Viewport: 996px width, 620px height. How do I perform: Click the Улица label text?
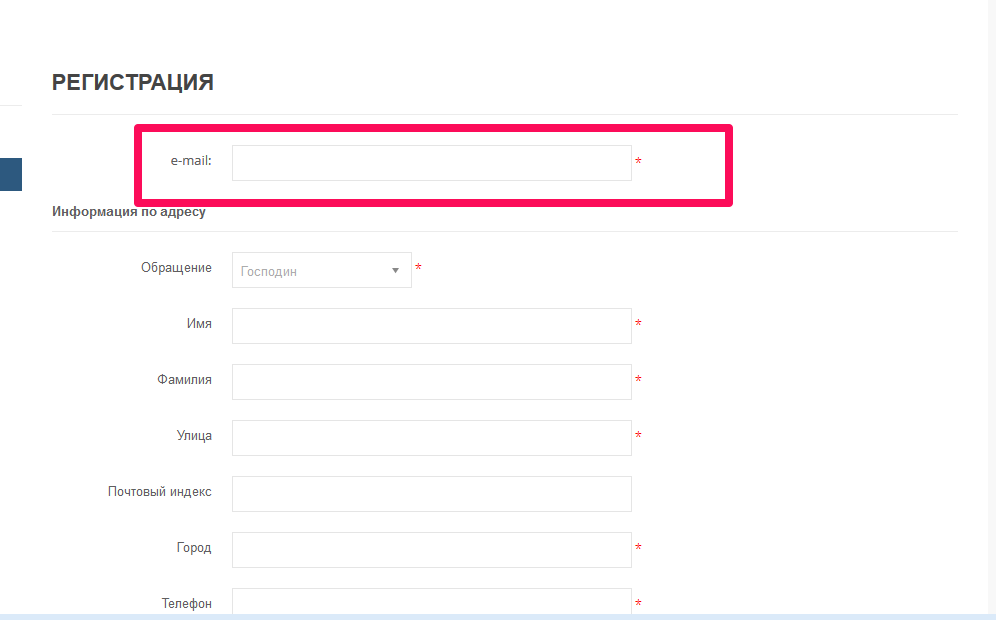(194, 436)
